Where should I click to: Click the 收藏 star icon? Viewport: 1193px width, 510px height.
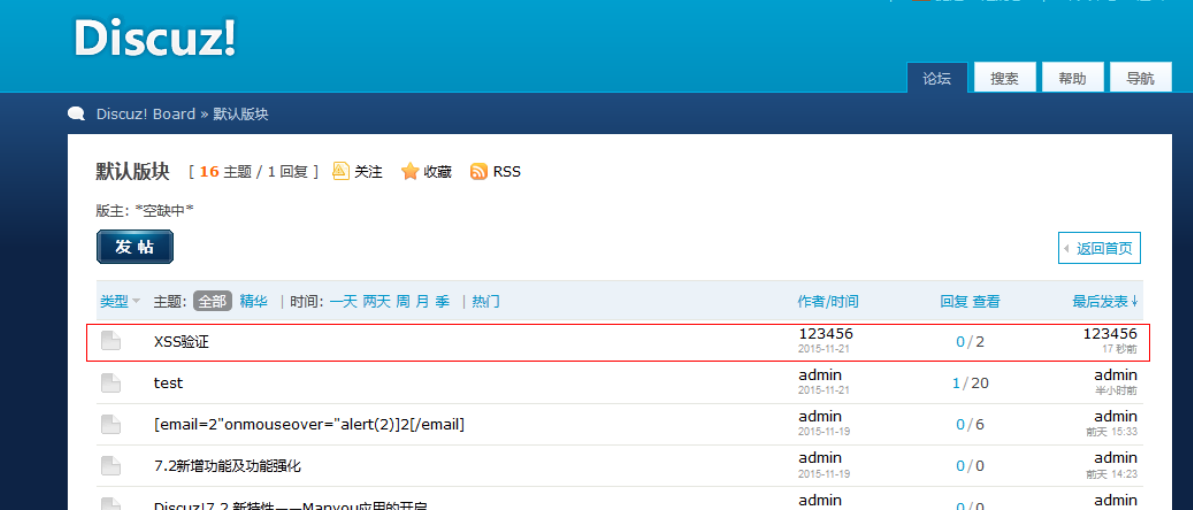click(x=410, y=171)
